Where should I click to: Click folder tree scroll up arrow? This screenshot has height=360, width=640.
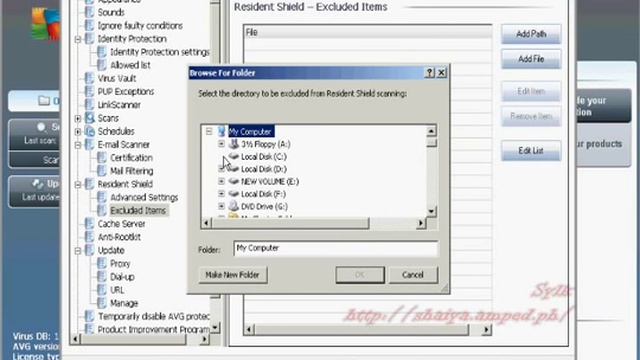pos(431,131)
